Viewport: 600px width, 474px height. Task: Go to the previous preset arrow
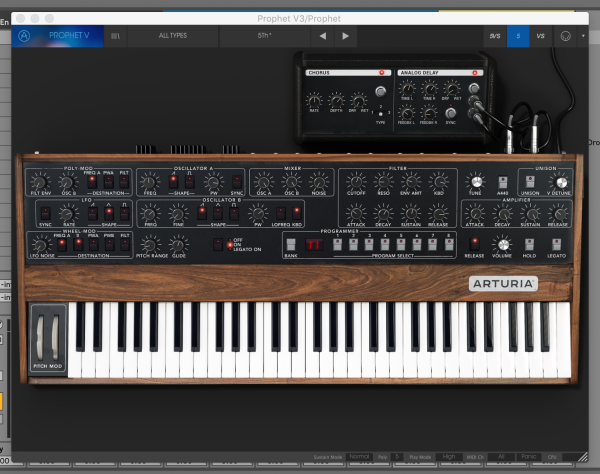point(322,36)
